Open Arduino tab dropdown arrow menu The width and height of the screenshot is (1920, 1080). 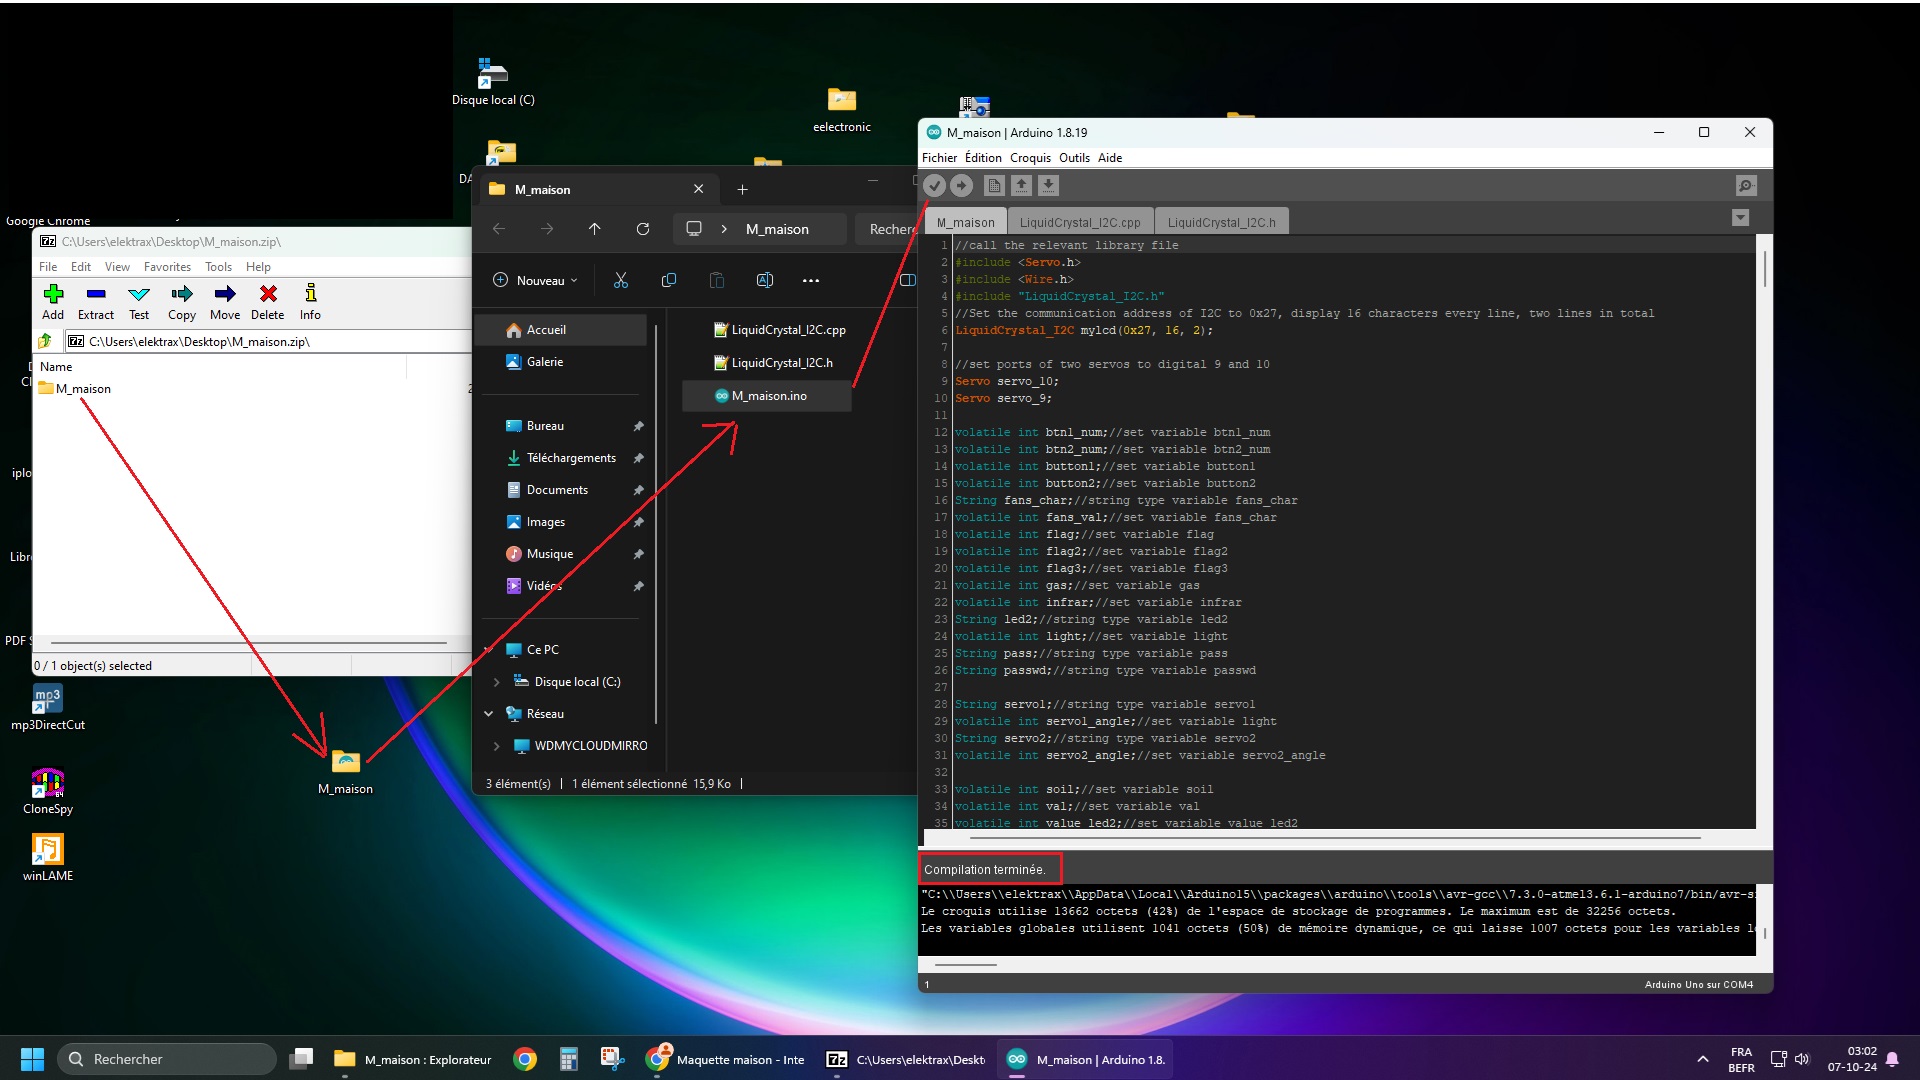pos(1740,218)
